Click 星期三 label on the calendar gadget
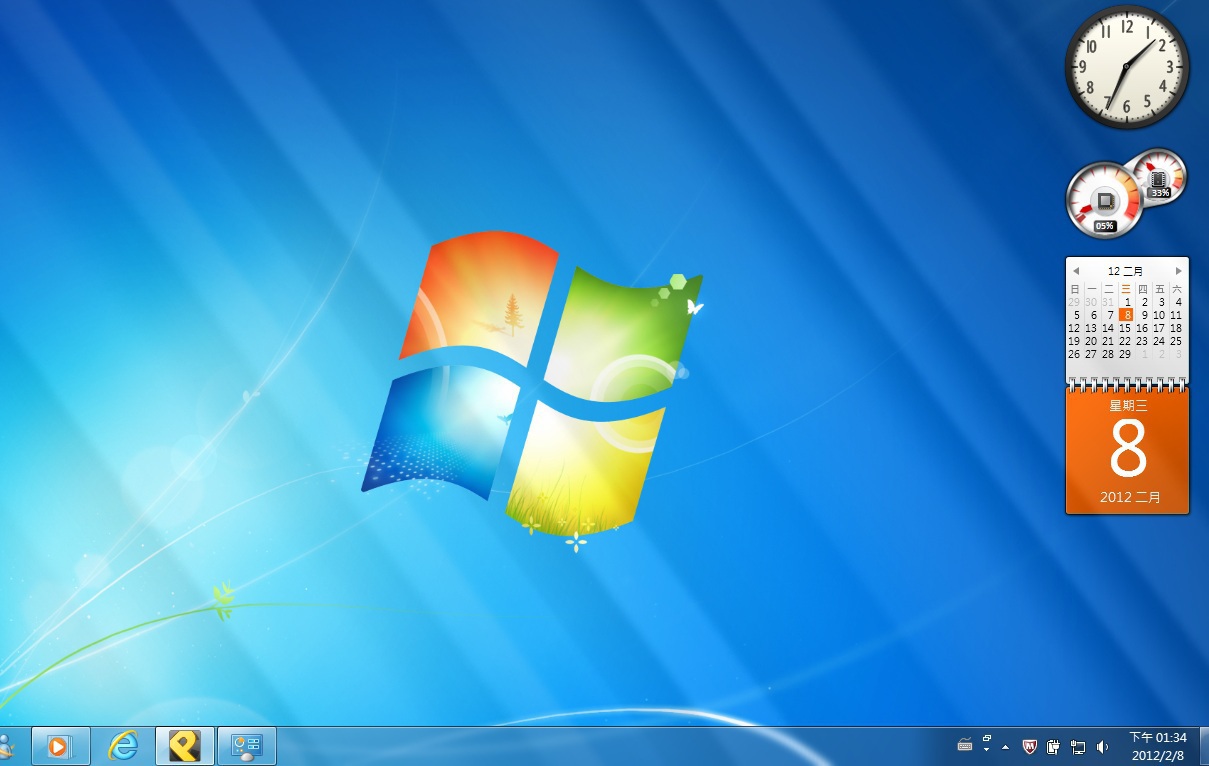The width and height of the screenshot is (1209, 766). click(1128, 406)
